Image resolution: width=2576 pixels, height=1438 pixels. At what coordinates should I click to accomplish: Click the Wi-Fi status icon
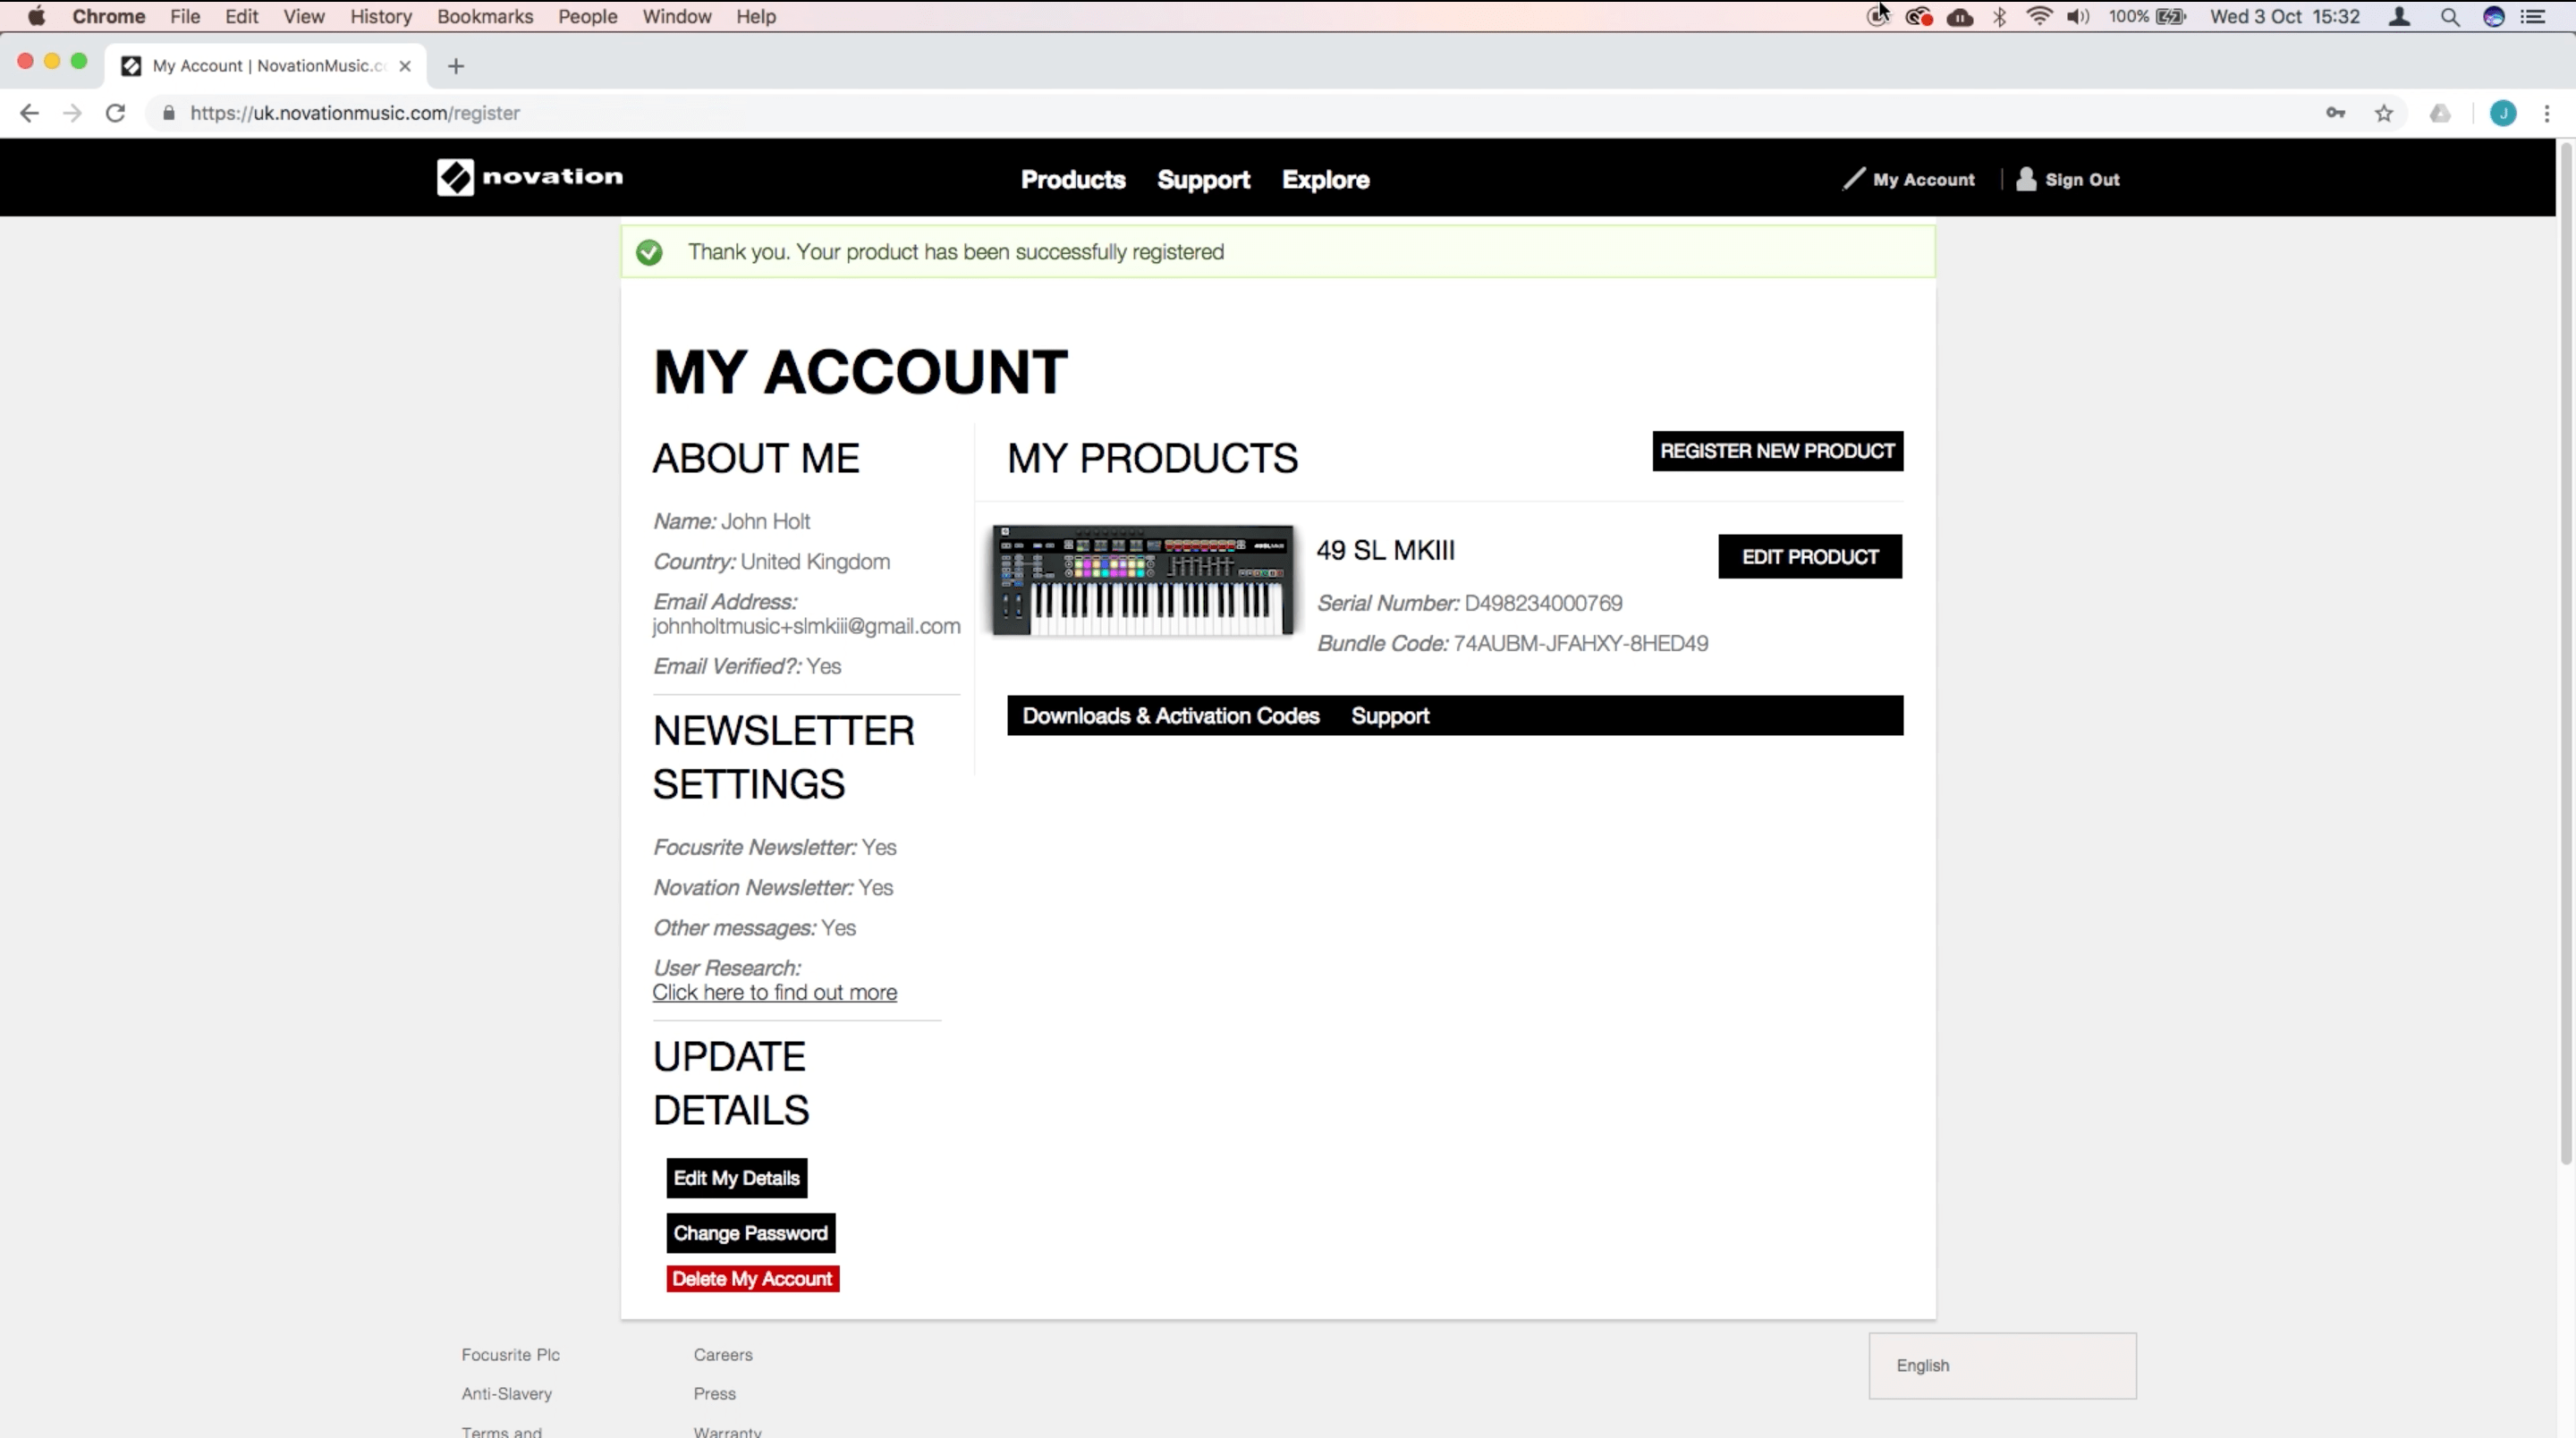coord(2038,16)
